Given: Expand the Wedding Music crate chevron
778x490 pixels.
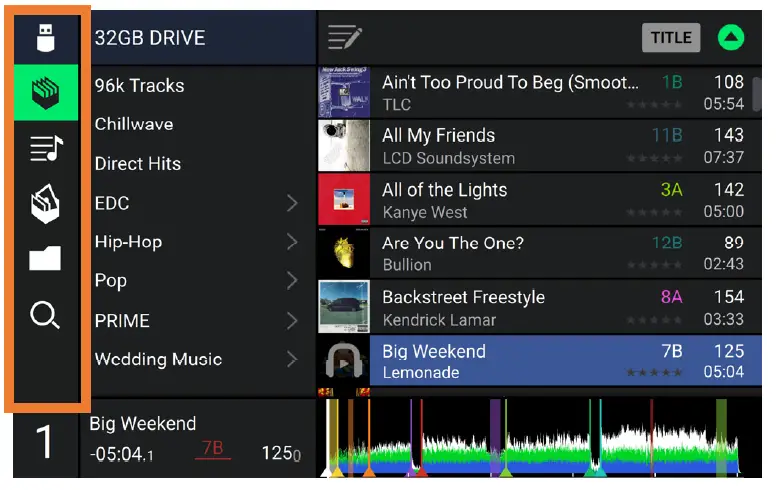Looking at the screenshot, I should [x=292, y=359].
